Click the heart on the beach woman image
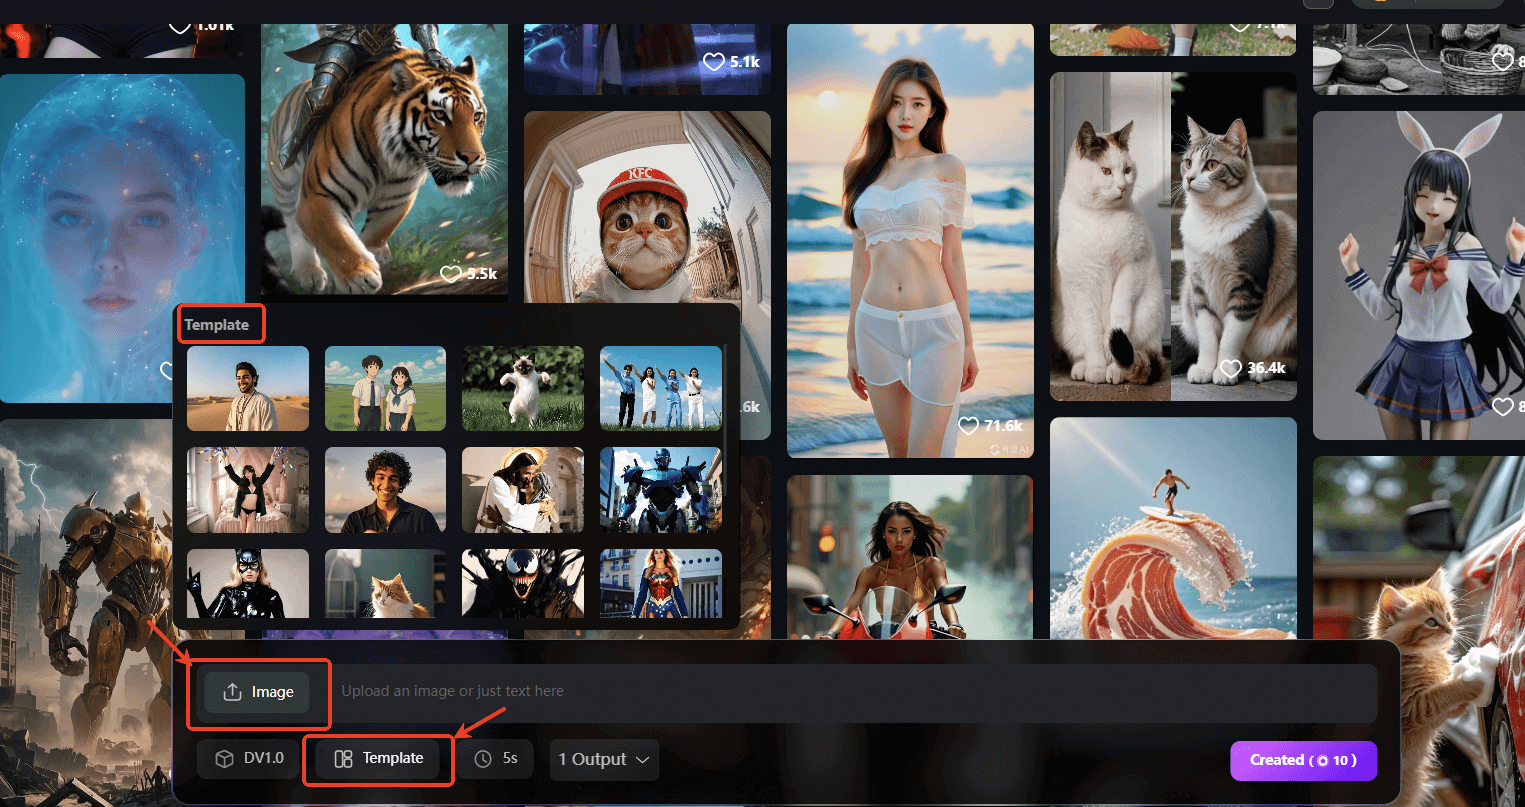The height and width of the screenshot is (807, 1525). point(968,426)
